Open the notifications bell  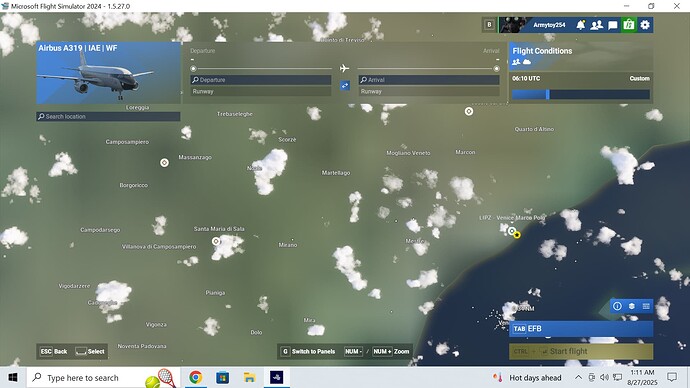(581, 25)
